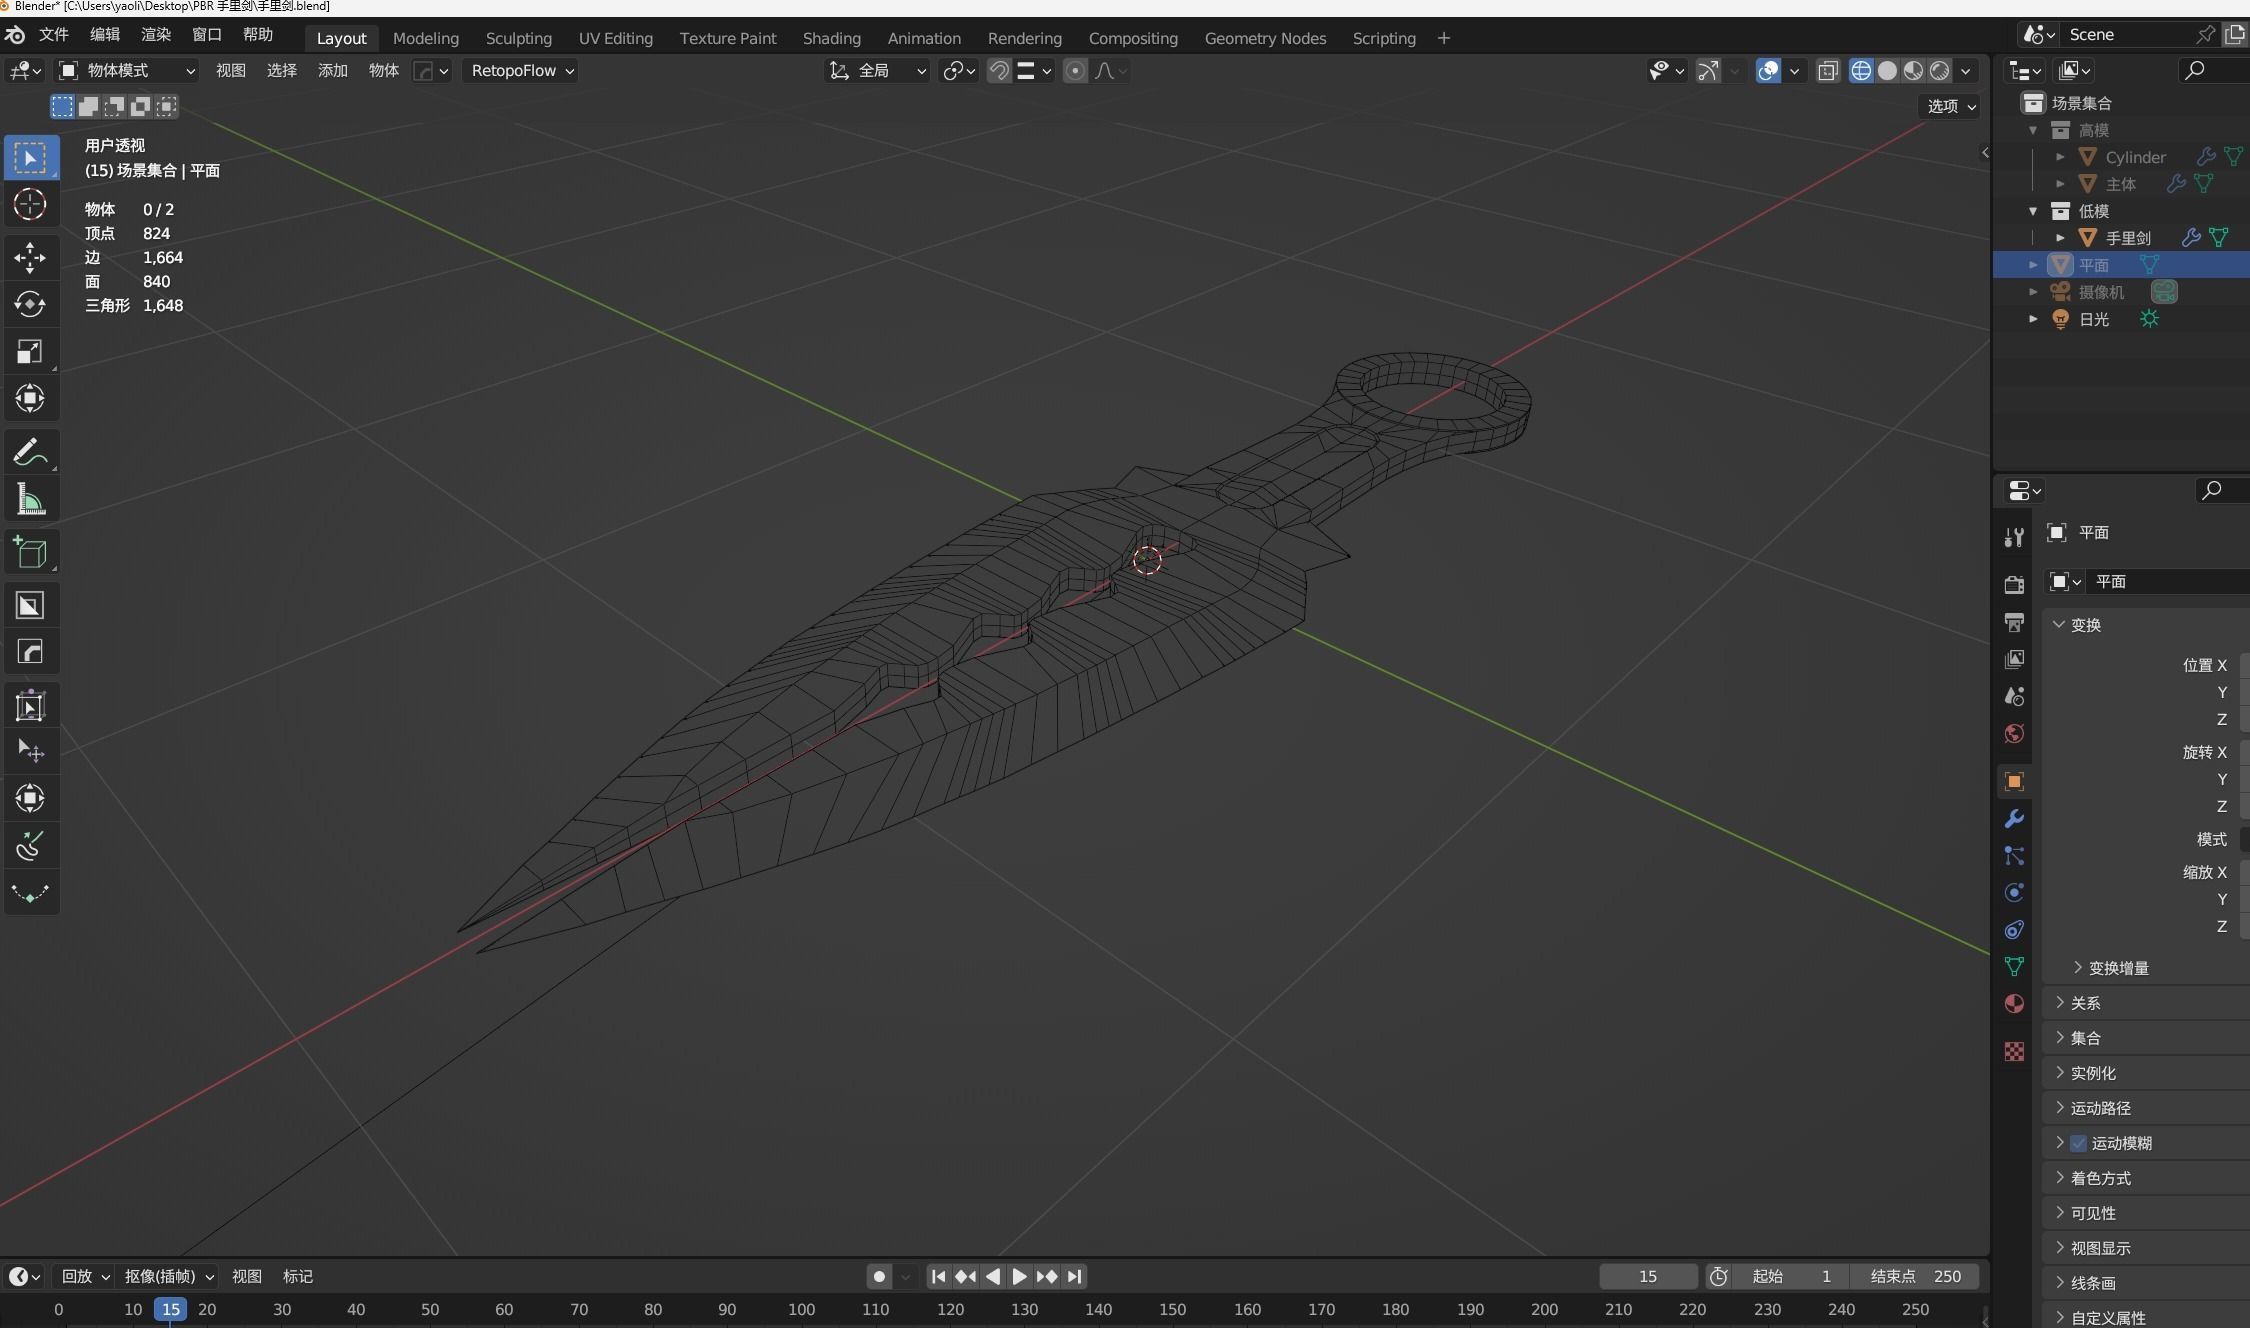Click the 选项 button in viewport

[1950, 106]
